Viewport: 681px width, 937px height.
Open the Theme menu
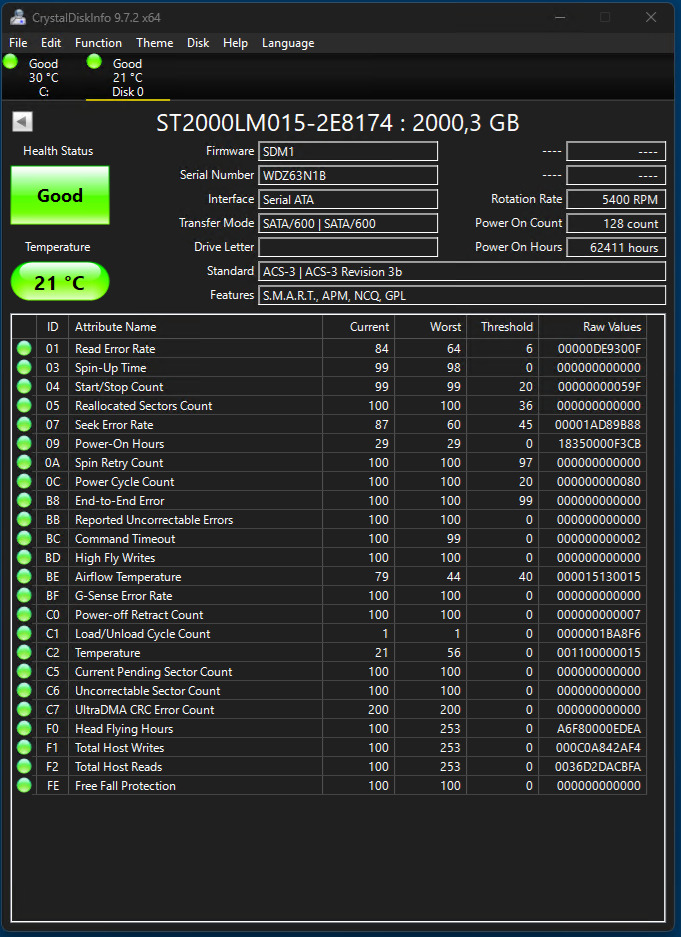click(x=155, y=43)
